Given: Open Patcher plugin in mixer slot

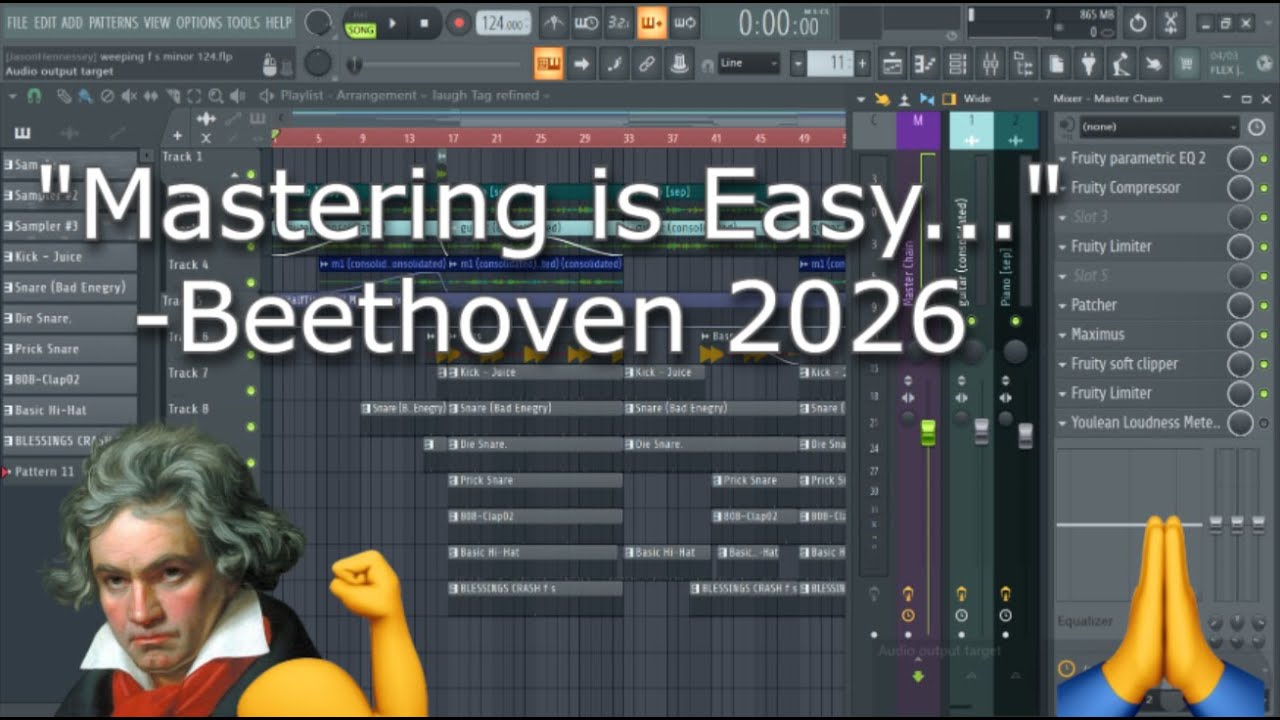Looking at the screenshot, I should [1094, 305].
